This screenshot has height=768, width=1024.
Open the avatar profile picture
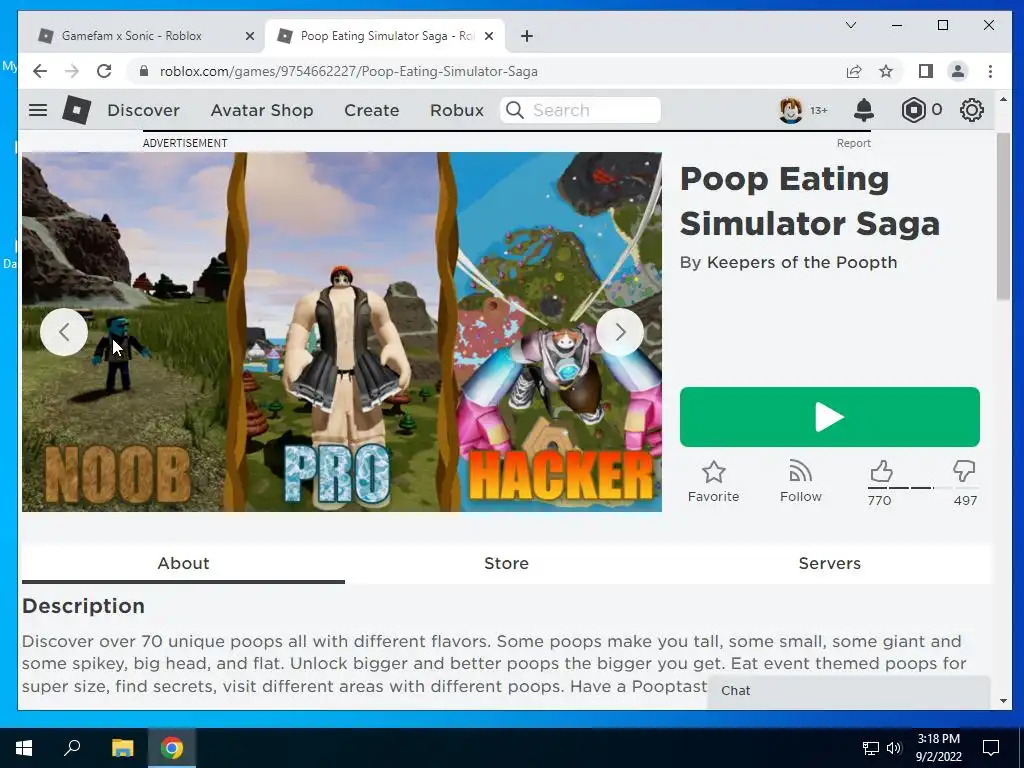(x=790, y=110)
